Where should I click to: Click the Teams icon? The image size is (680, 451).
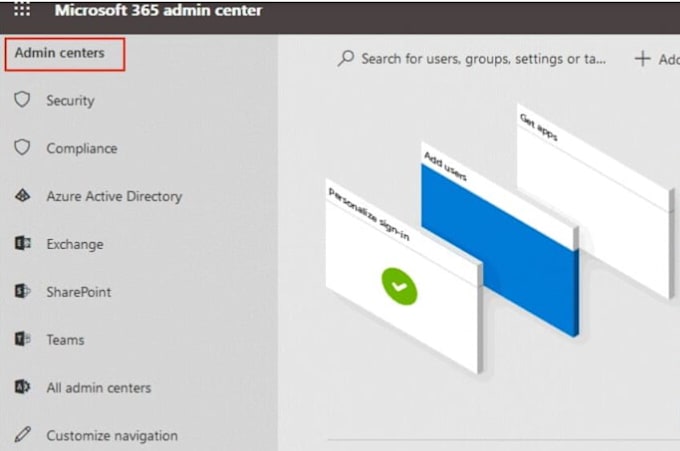(23, 339)
